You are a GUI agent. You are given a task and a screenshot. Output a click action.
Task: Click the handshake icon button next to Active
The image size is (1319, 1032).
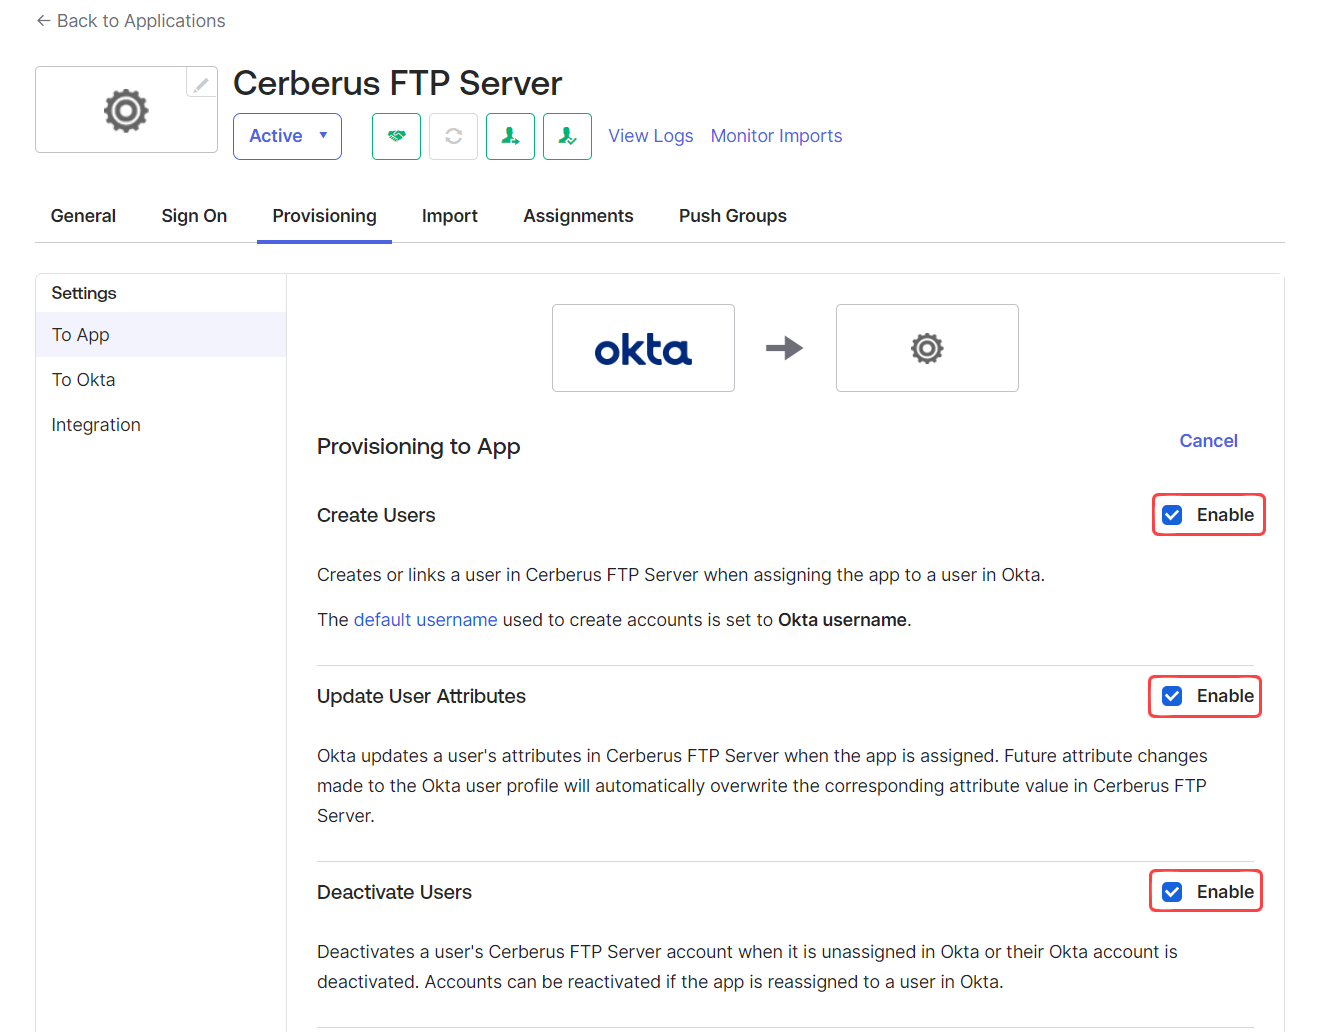coord(396,136)
